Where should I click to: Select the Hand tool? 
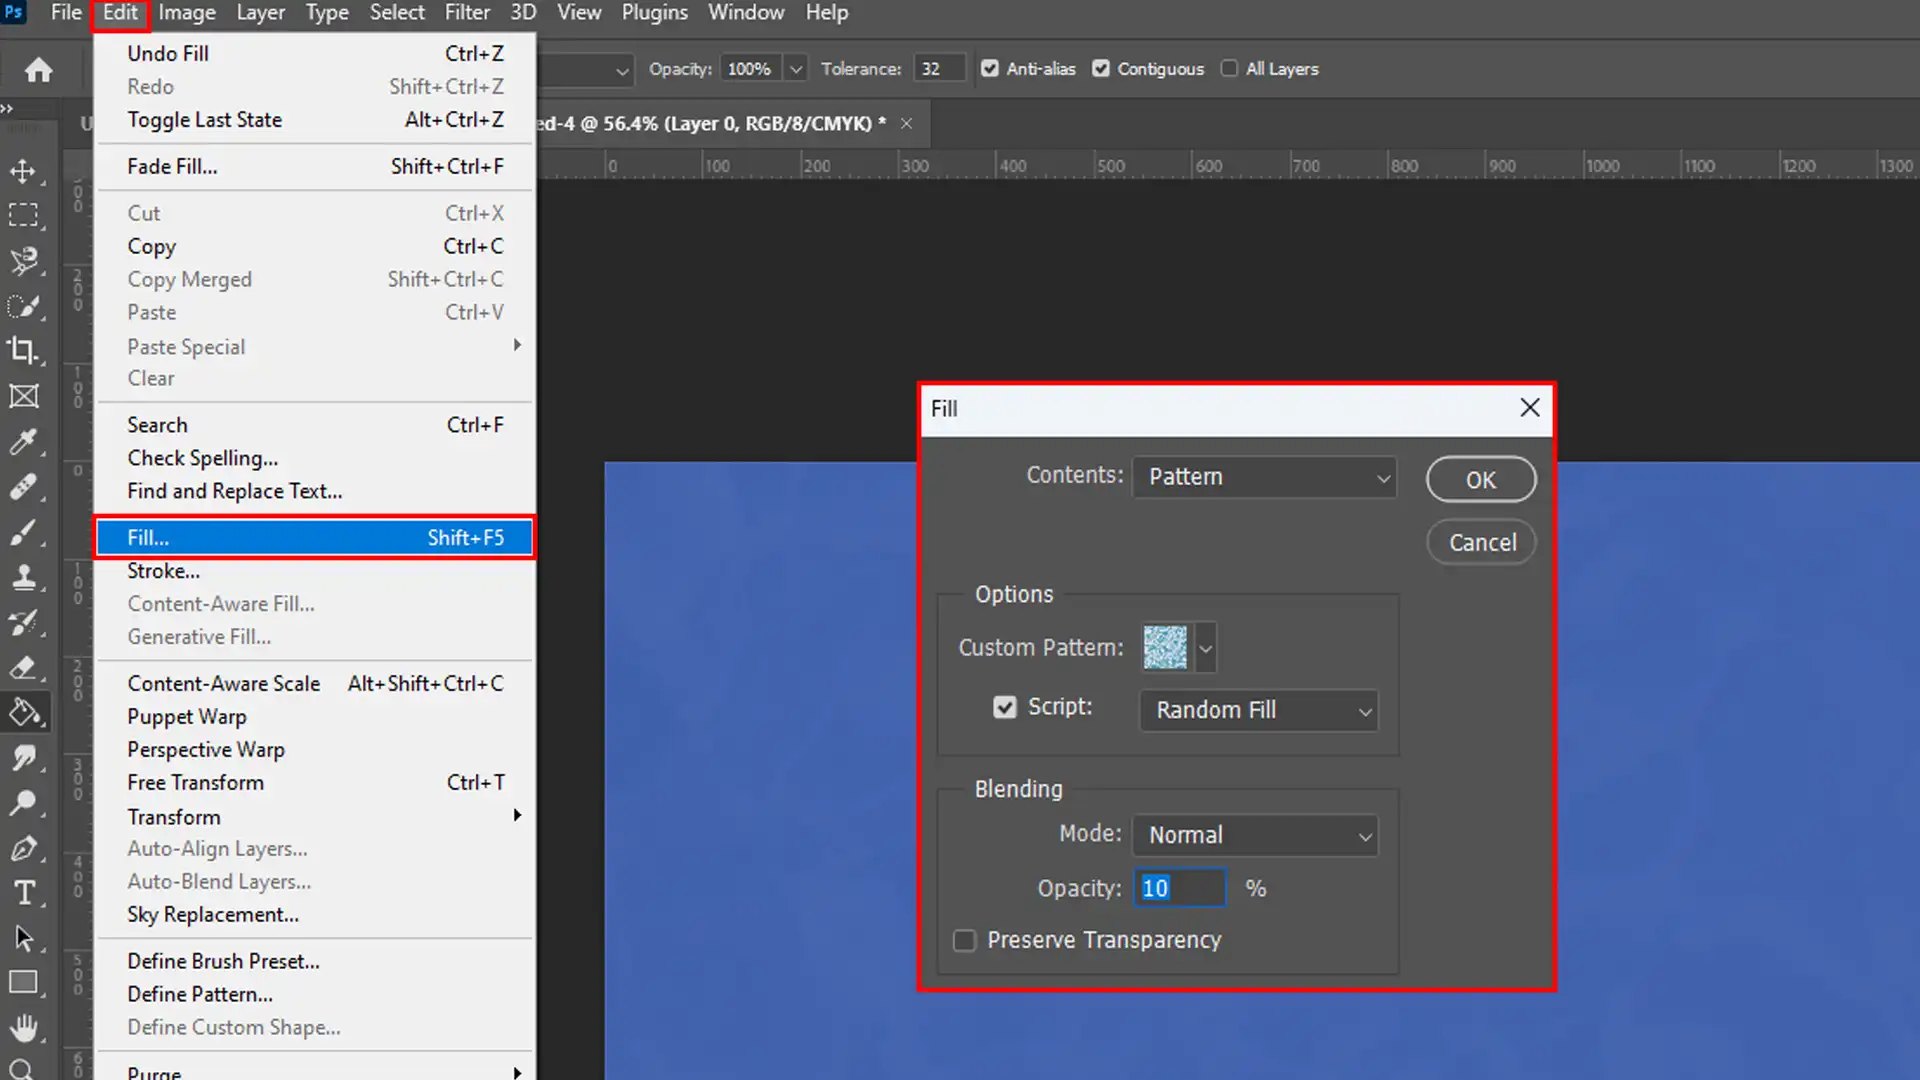pyautogui.click(x=24, y=1028)
